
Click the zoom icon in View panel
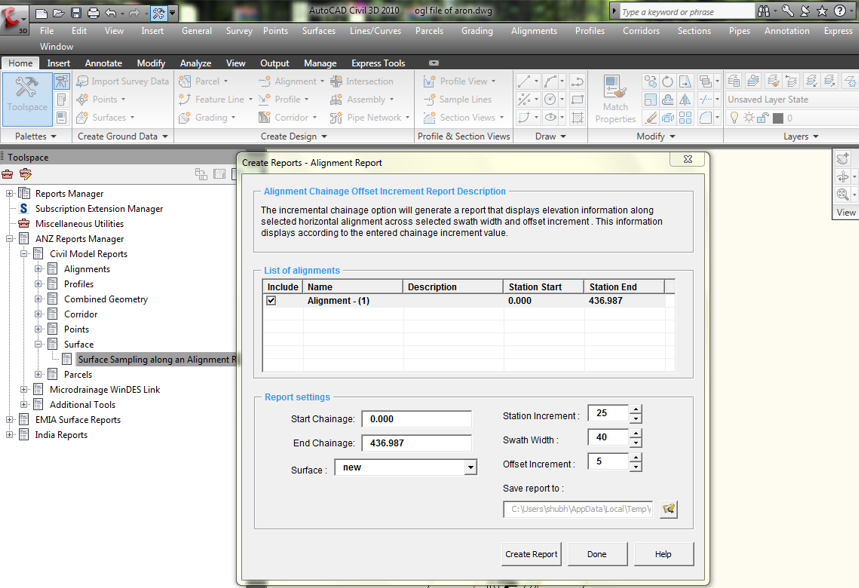843,194
